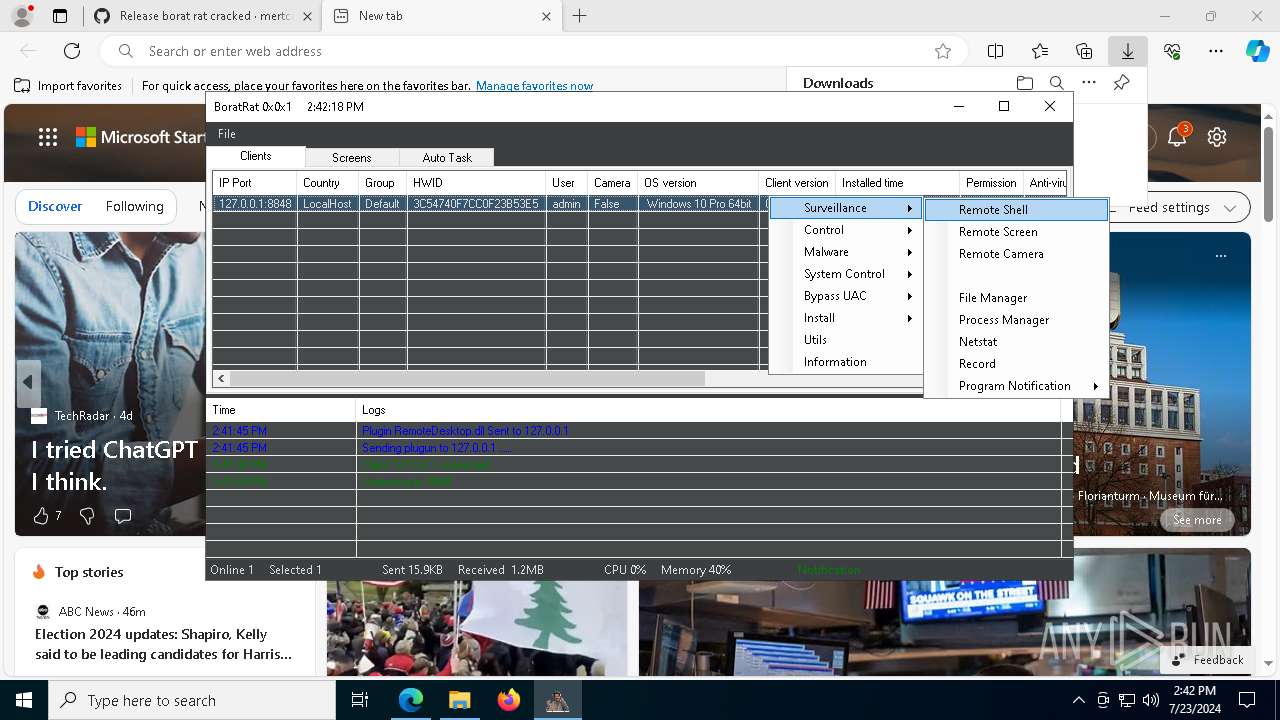
Task: Click Import favorites button
Action: [68, 86]
